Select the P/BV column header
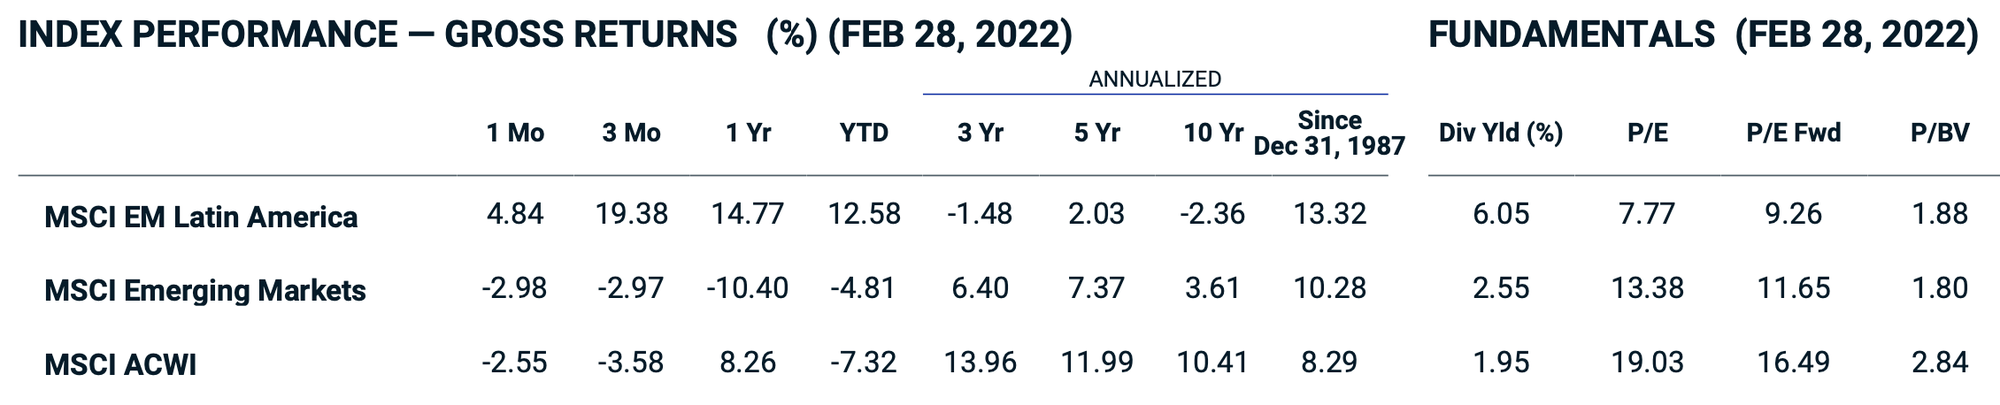This screenshot has height=405, width=2000. pos(1939,133)
